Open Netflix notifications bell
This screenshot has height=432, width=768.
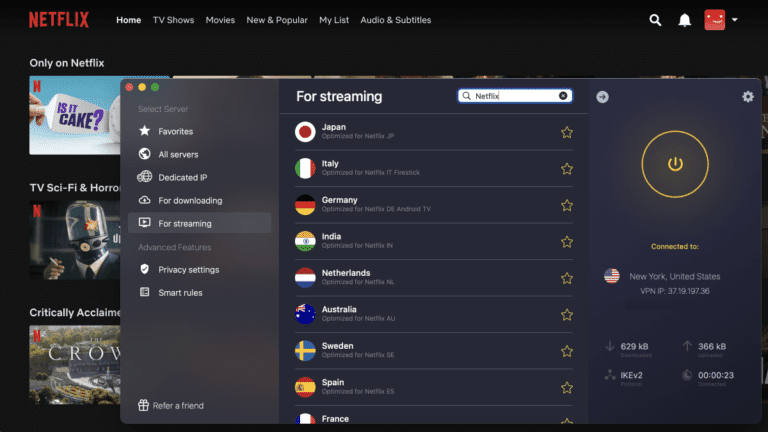coord(684,20)
